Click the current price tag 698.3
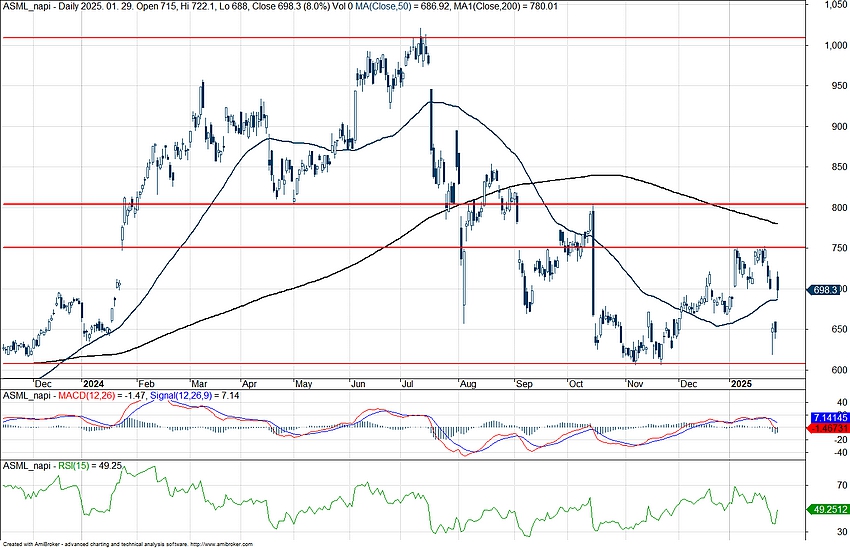 click(x=826, y=289)
